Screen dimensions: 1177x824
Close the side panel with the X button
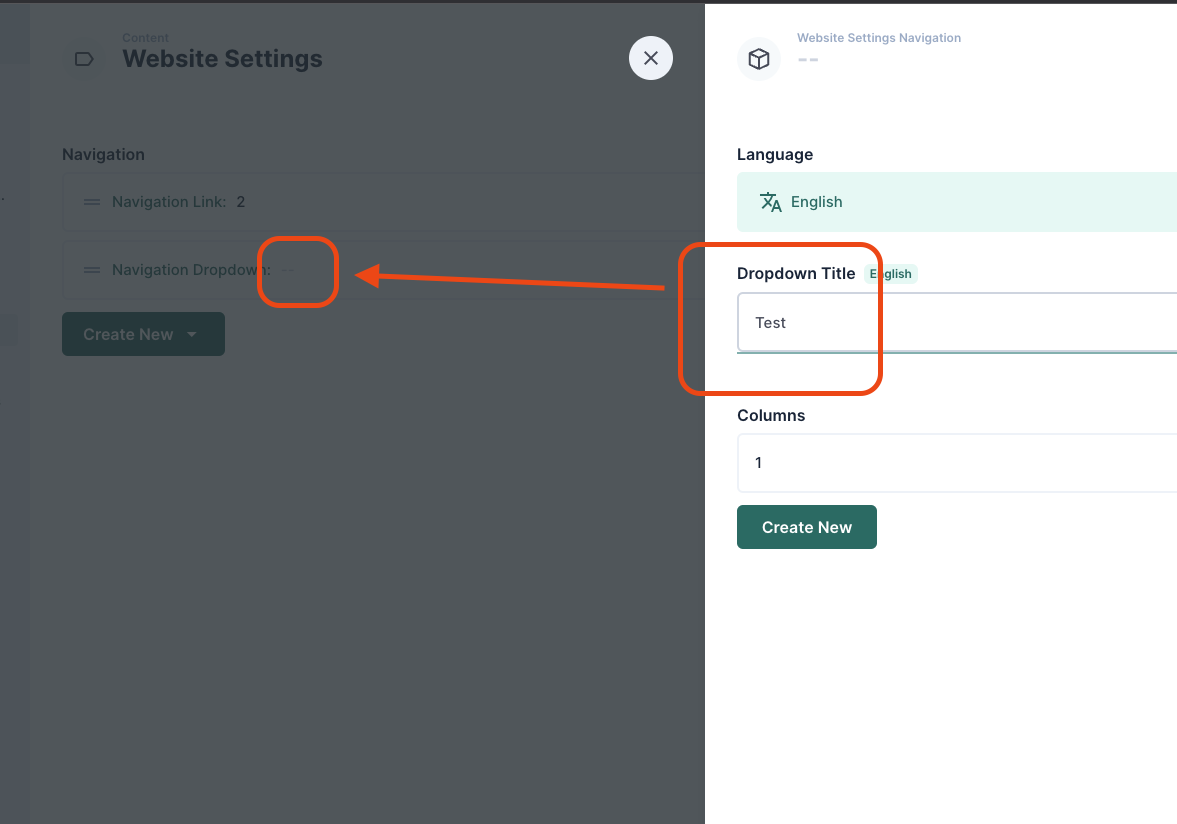click(651, 58)
